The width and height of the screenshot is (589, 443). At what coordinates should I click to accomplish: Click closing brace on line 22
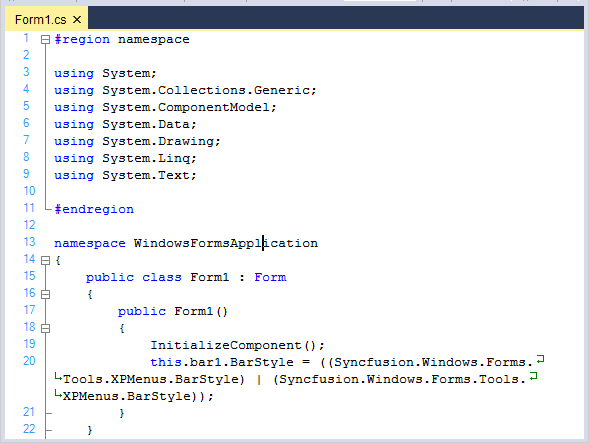pos(90,431)
